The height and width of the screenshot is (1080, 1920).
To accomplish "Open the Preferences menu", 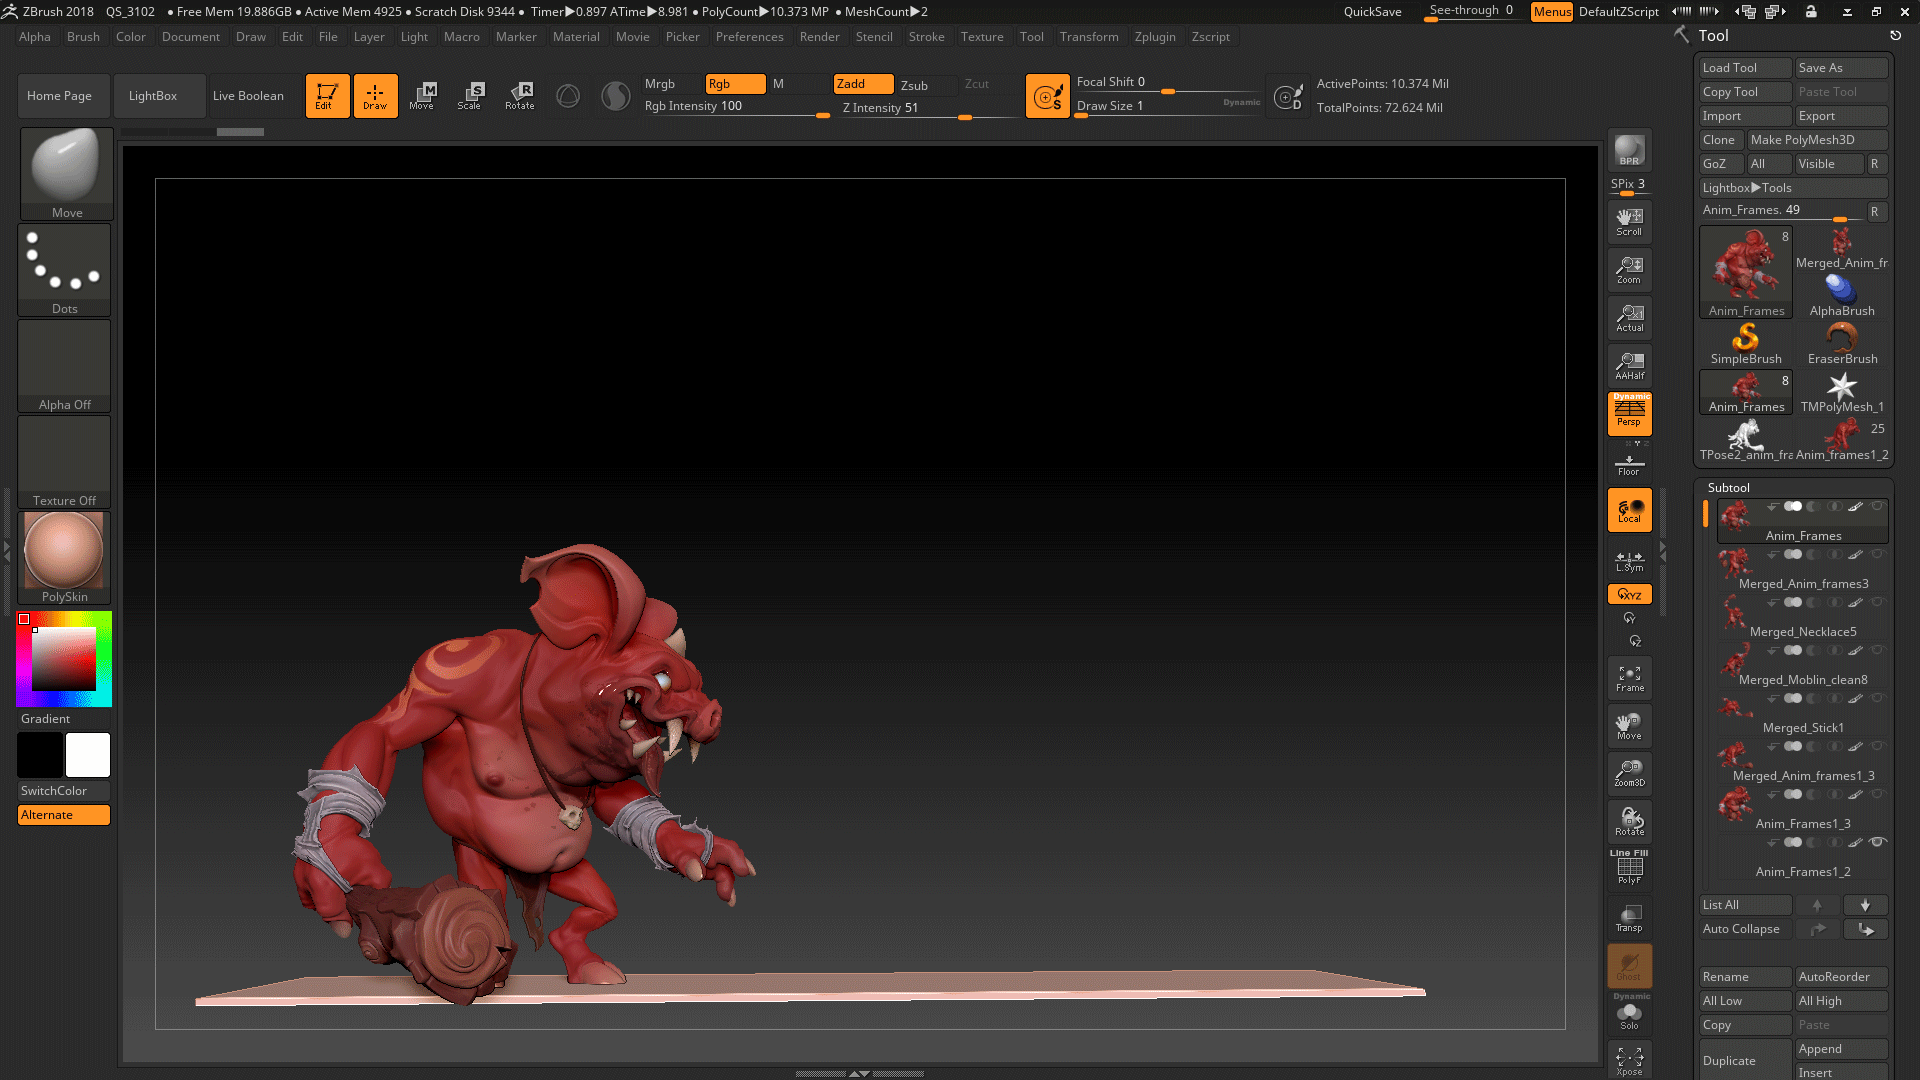I will [749, 37].
